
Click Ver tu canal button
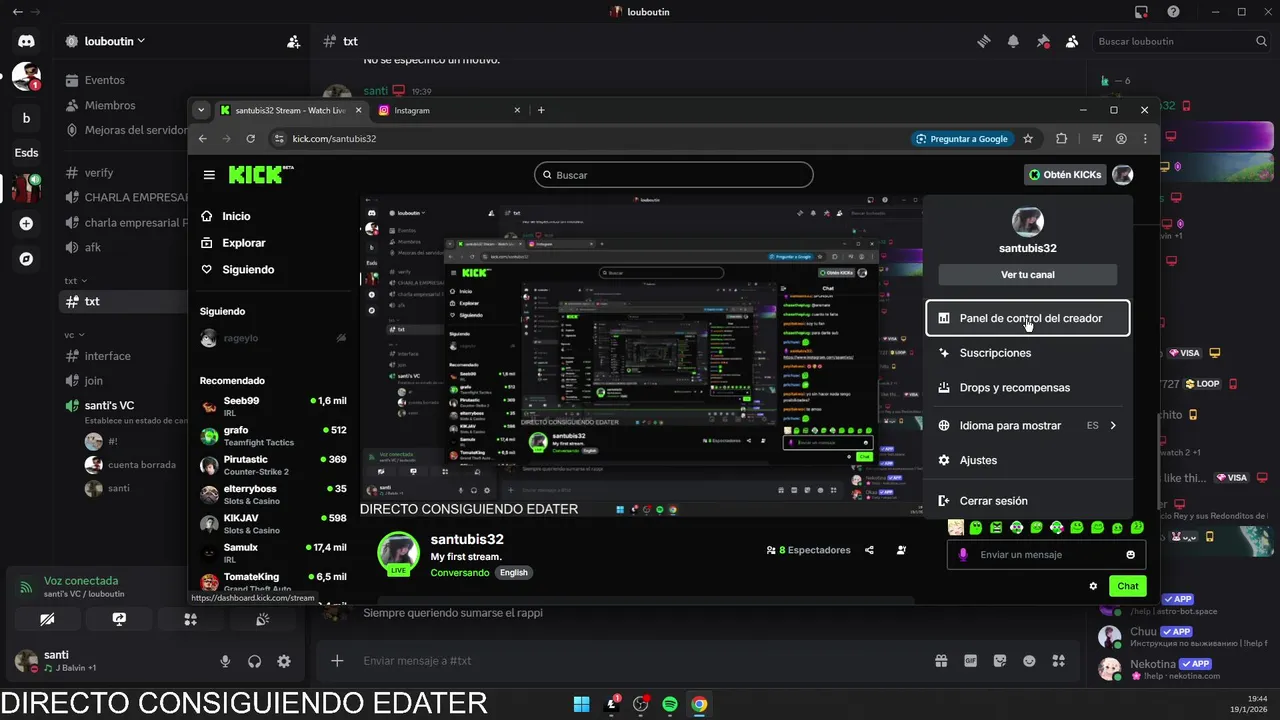pyautogui.click(x=1028, y=275)
